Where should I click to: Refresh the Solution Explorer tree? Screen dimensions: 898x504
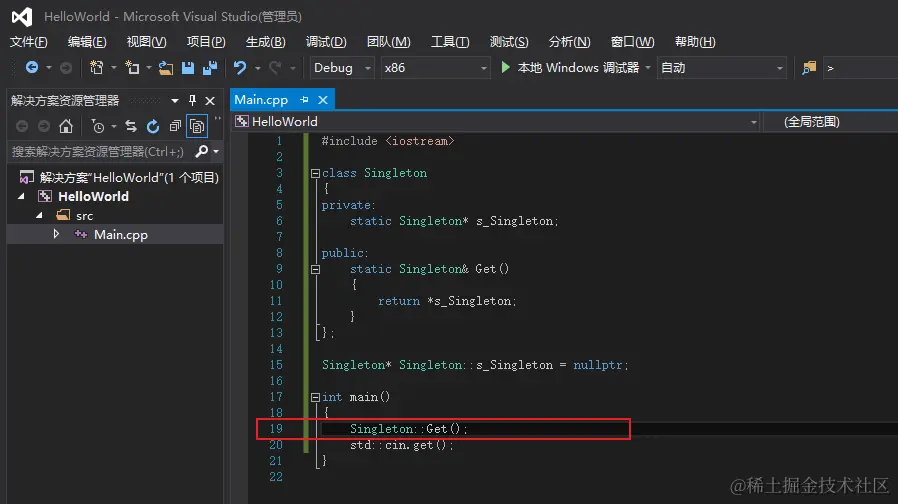point(153,127)
